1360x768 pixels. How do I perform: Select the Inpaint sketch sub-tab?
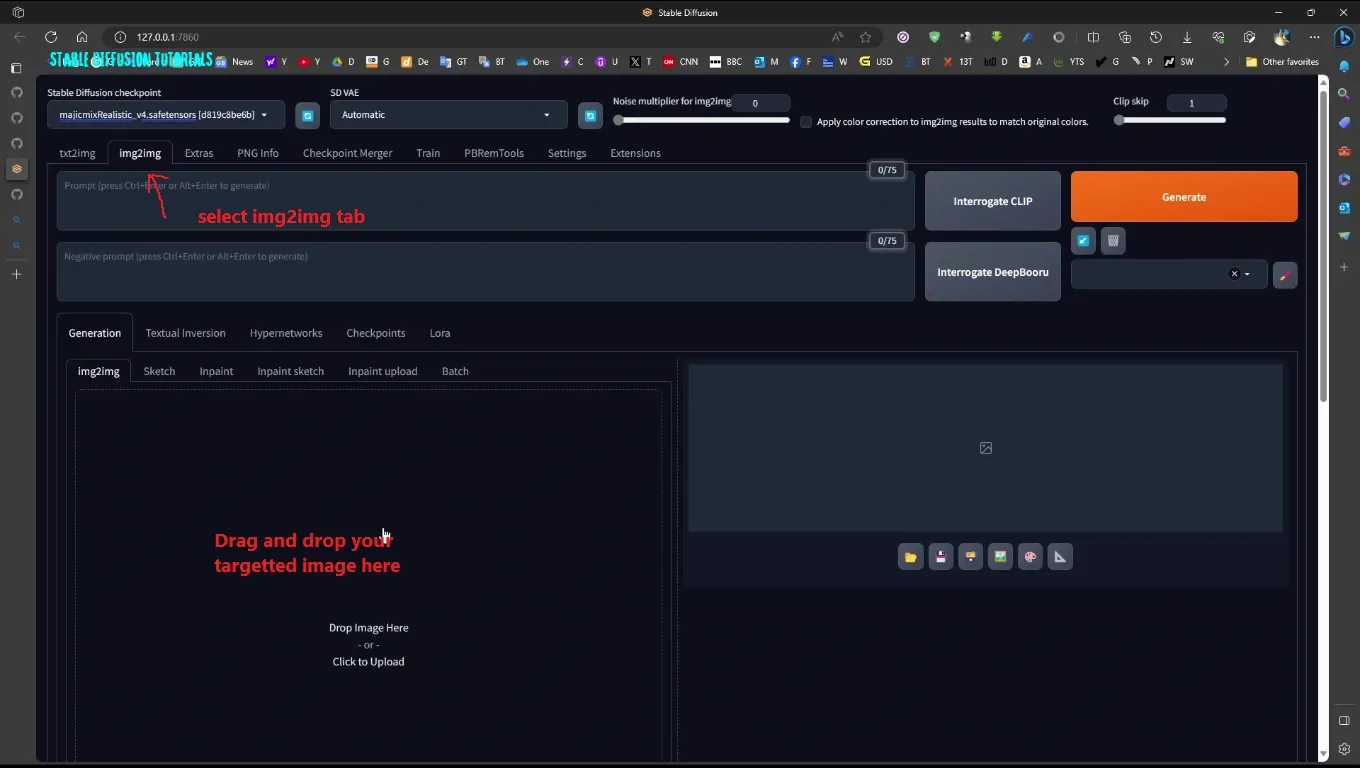(291, 371)
